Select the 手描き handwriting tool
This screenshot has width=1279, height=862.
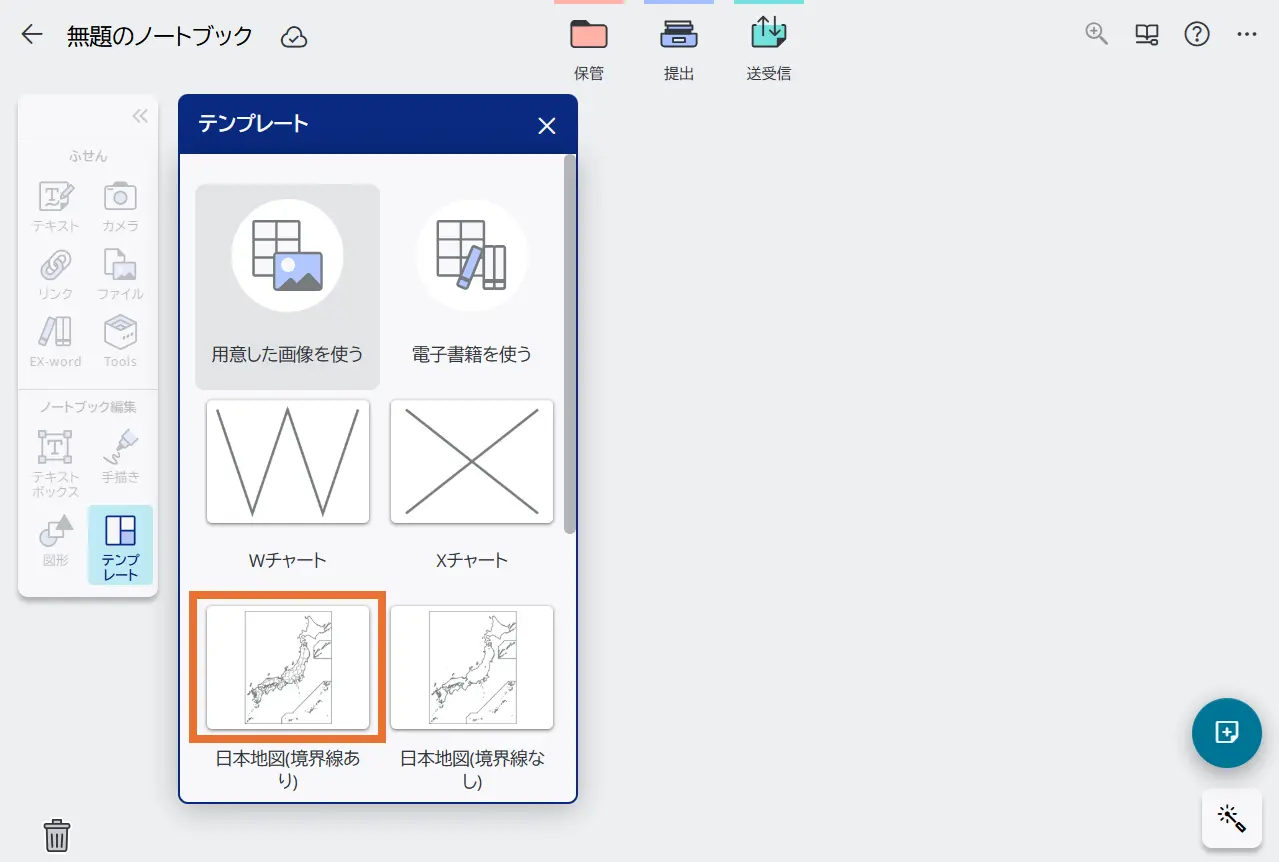(120, 456)
